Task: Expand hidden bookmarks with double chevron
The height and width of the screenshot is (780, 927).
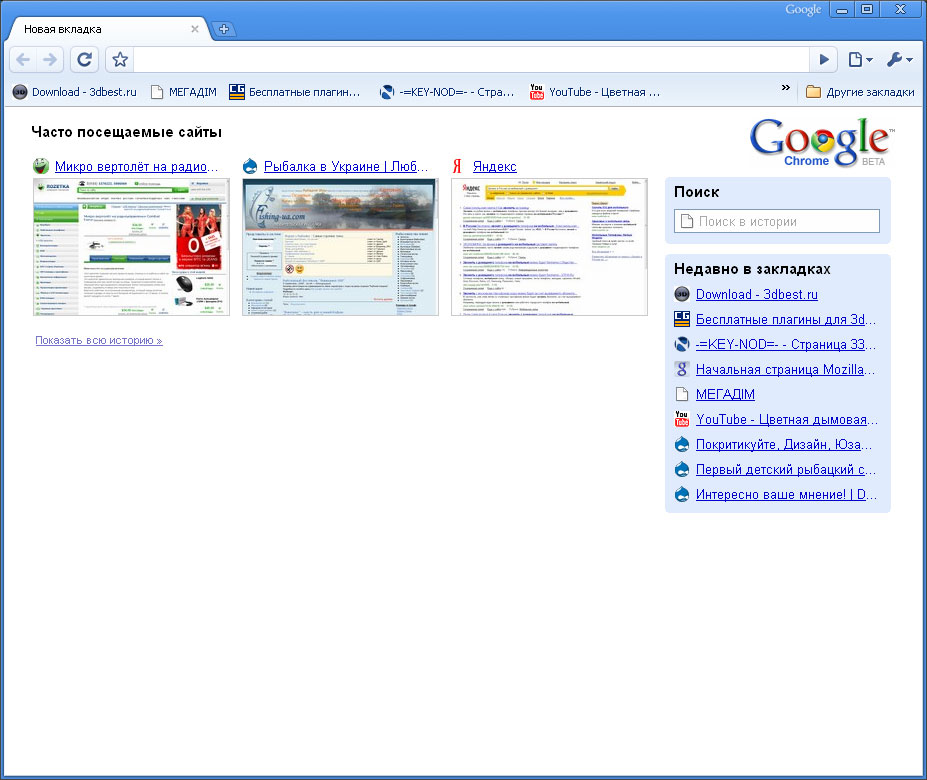Action: pyautogui.click(x=786, y=89)
